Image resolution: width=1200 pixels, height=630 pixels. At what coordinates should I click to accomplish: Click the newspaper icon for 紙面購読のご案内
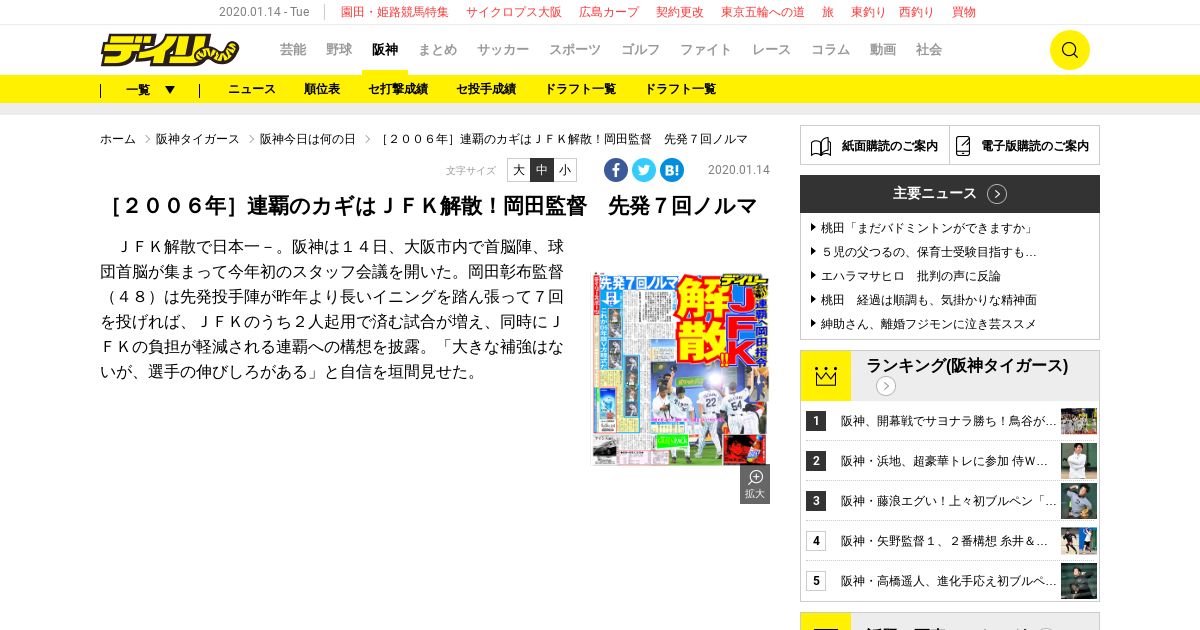pyautogui.click(x=821, y=146)
